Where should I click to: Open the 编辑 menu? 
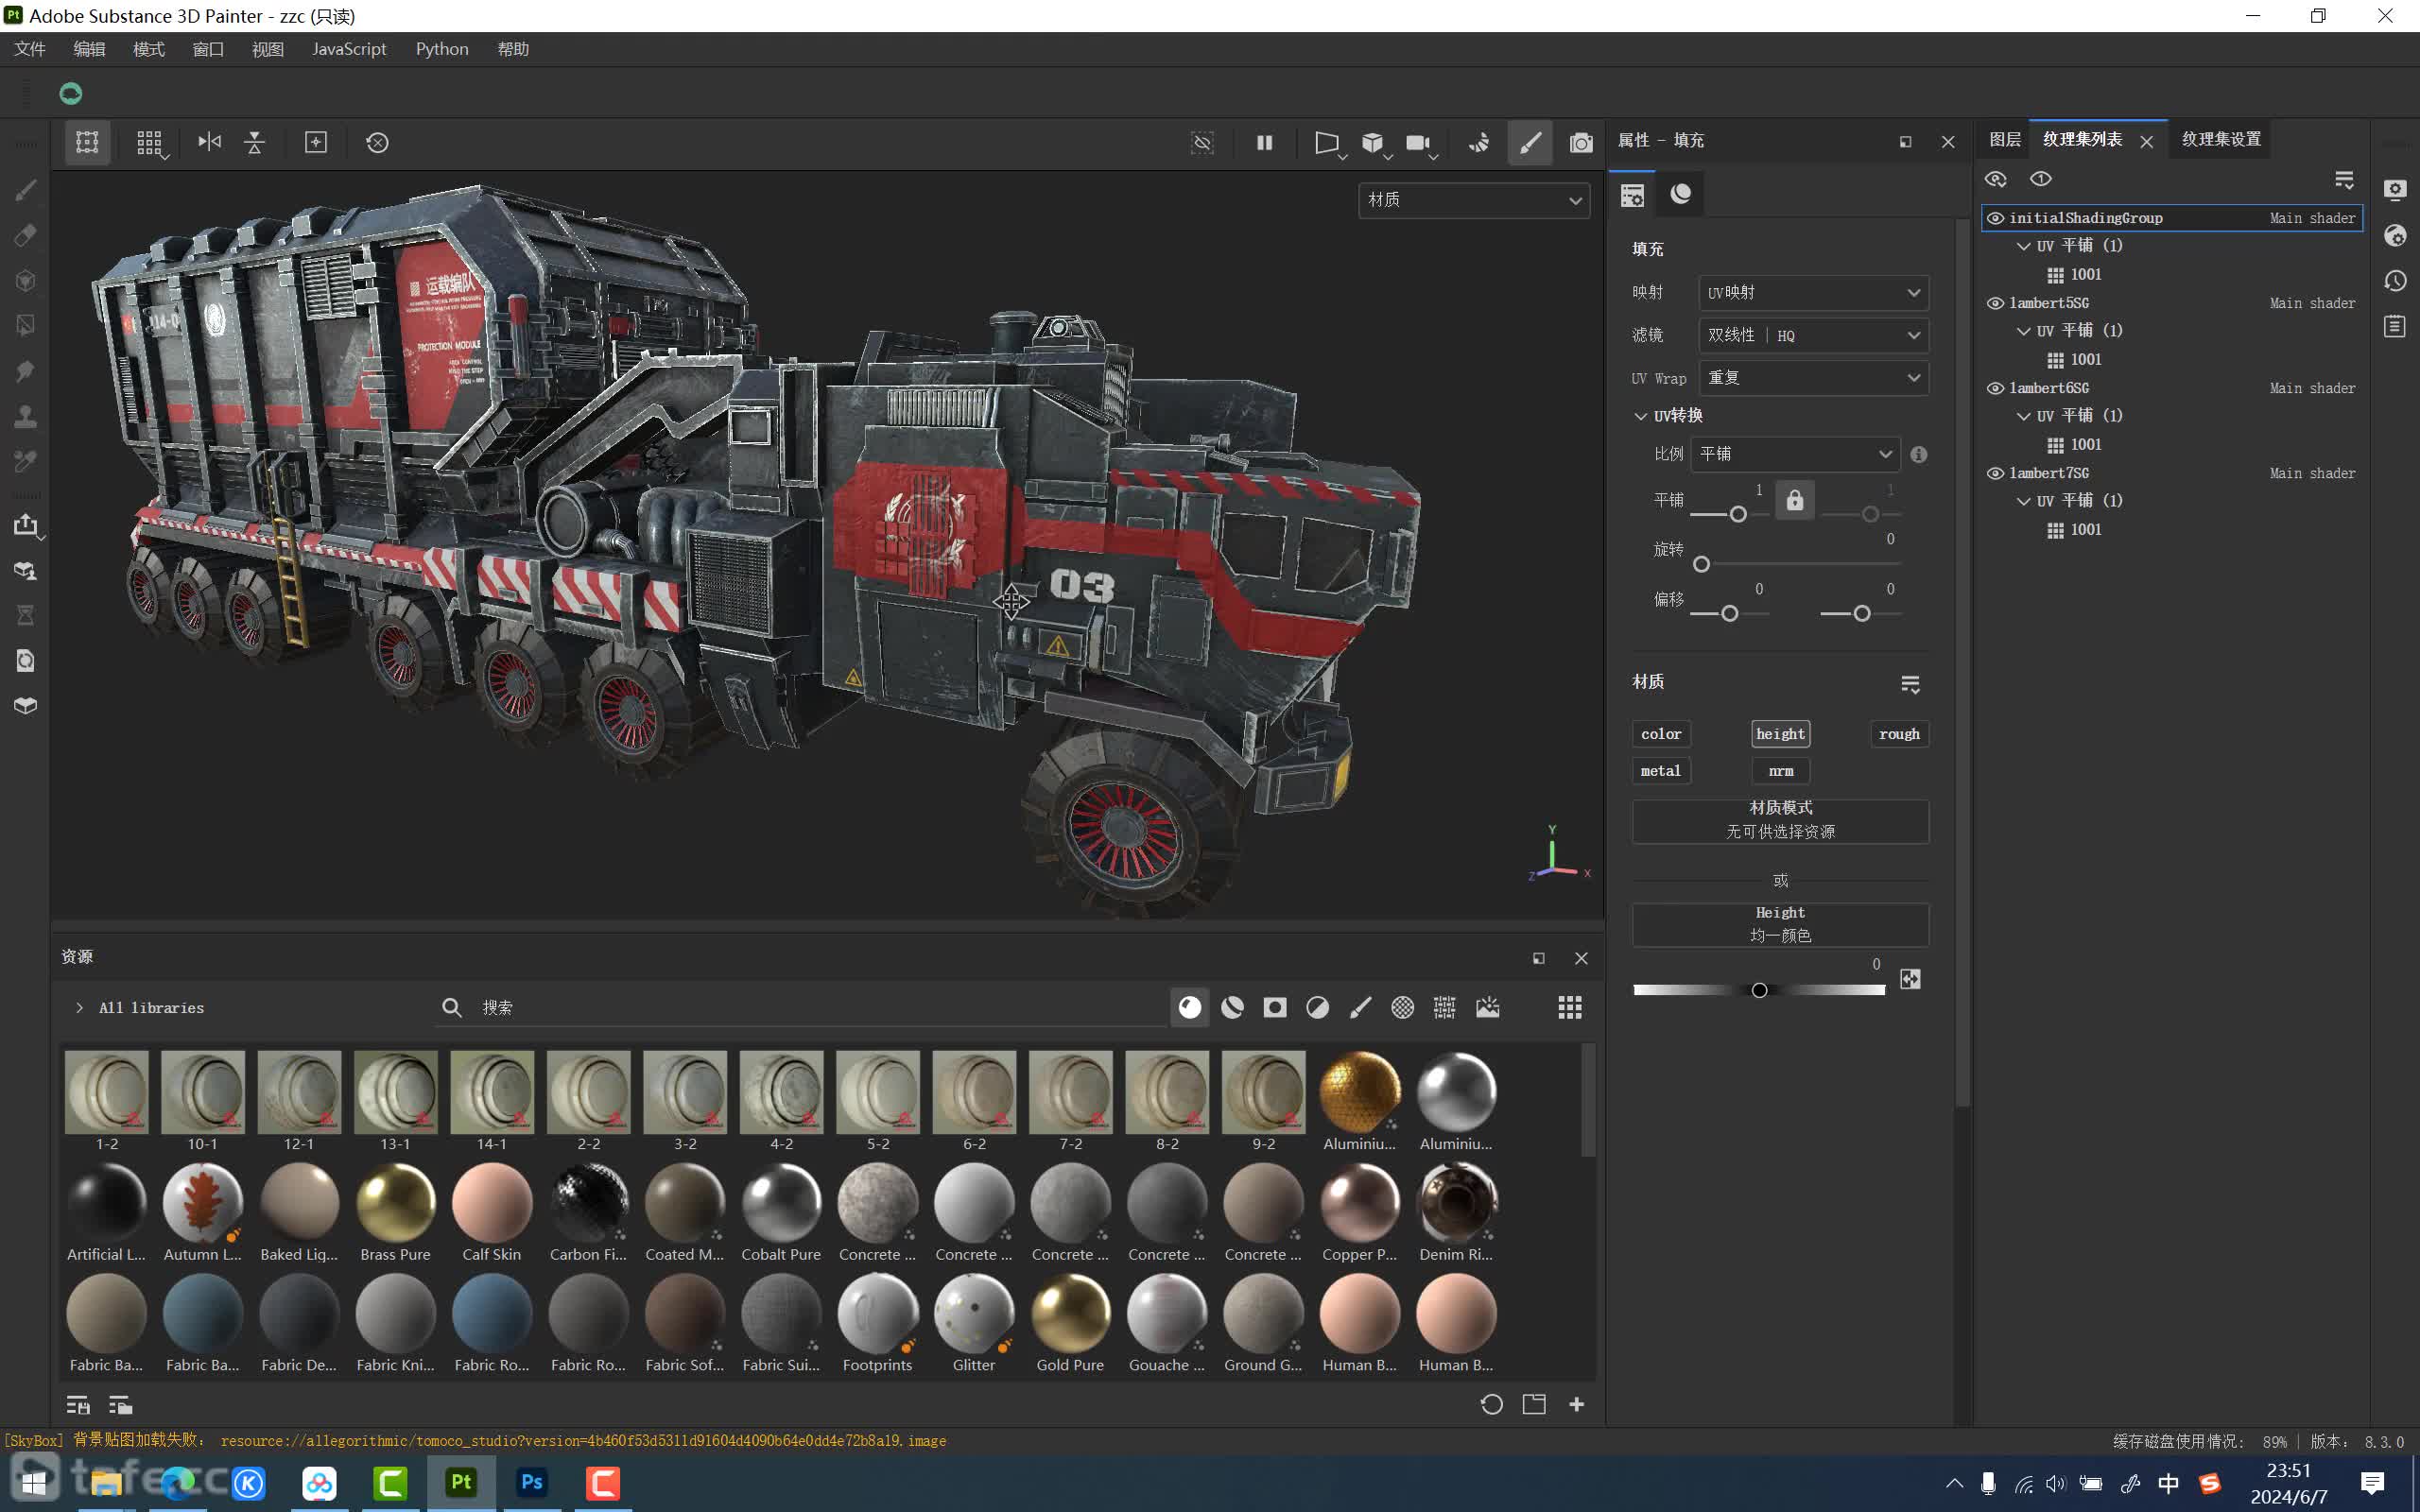pyautogui.click(x=89, y=49)
